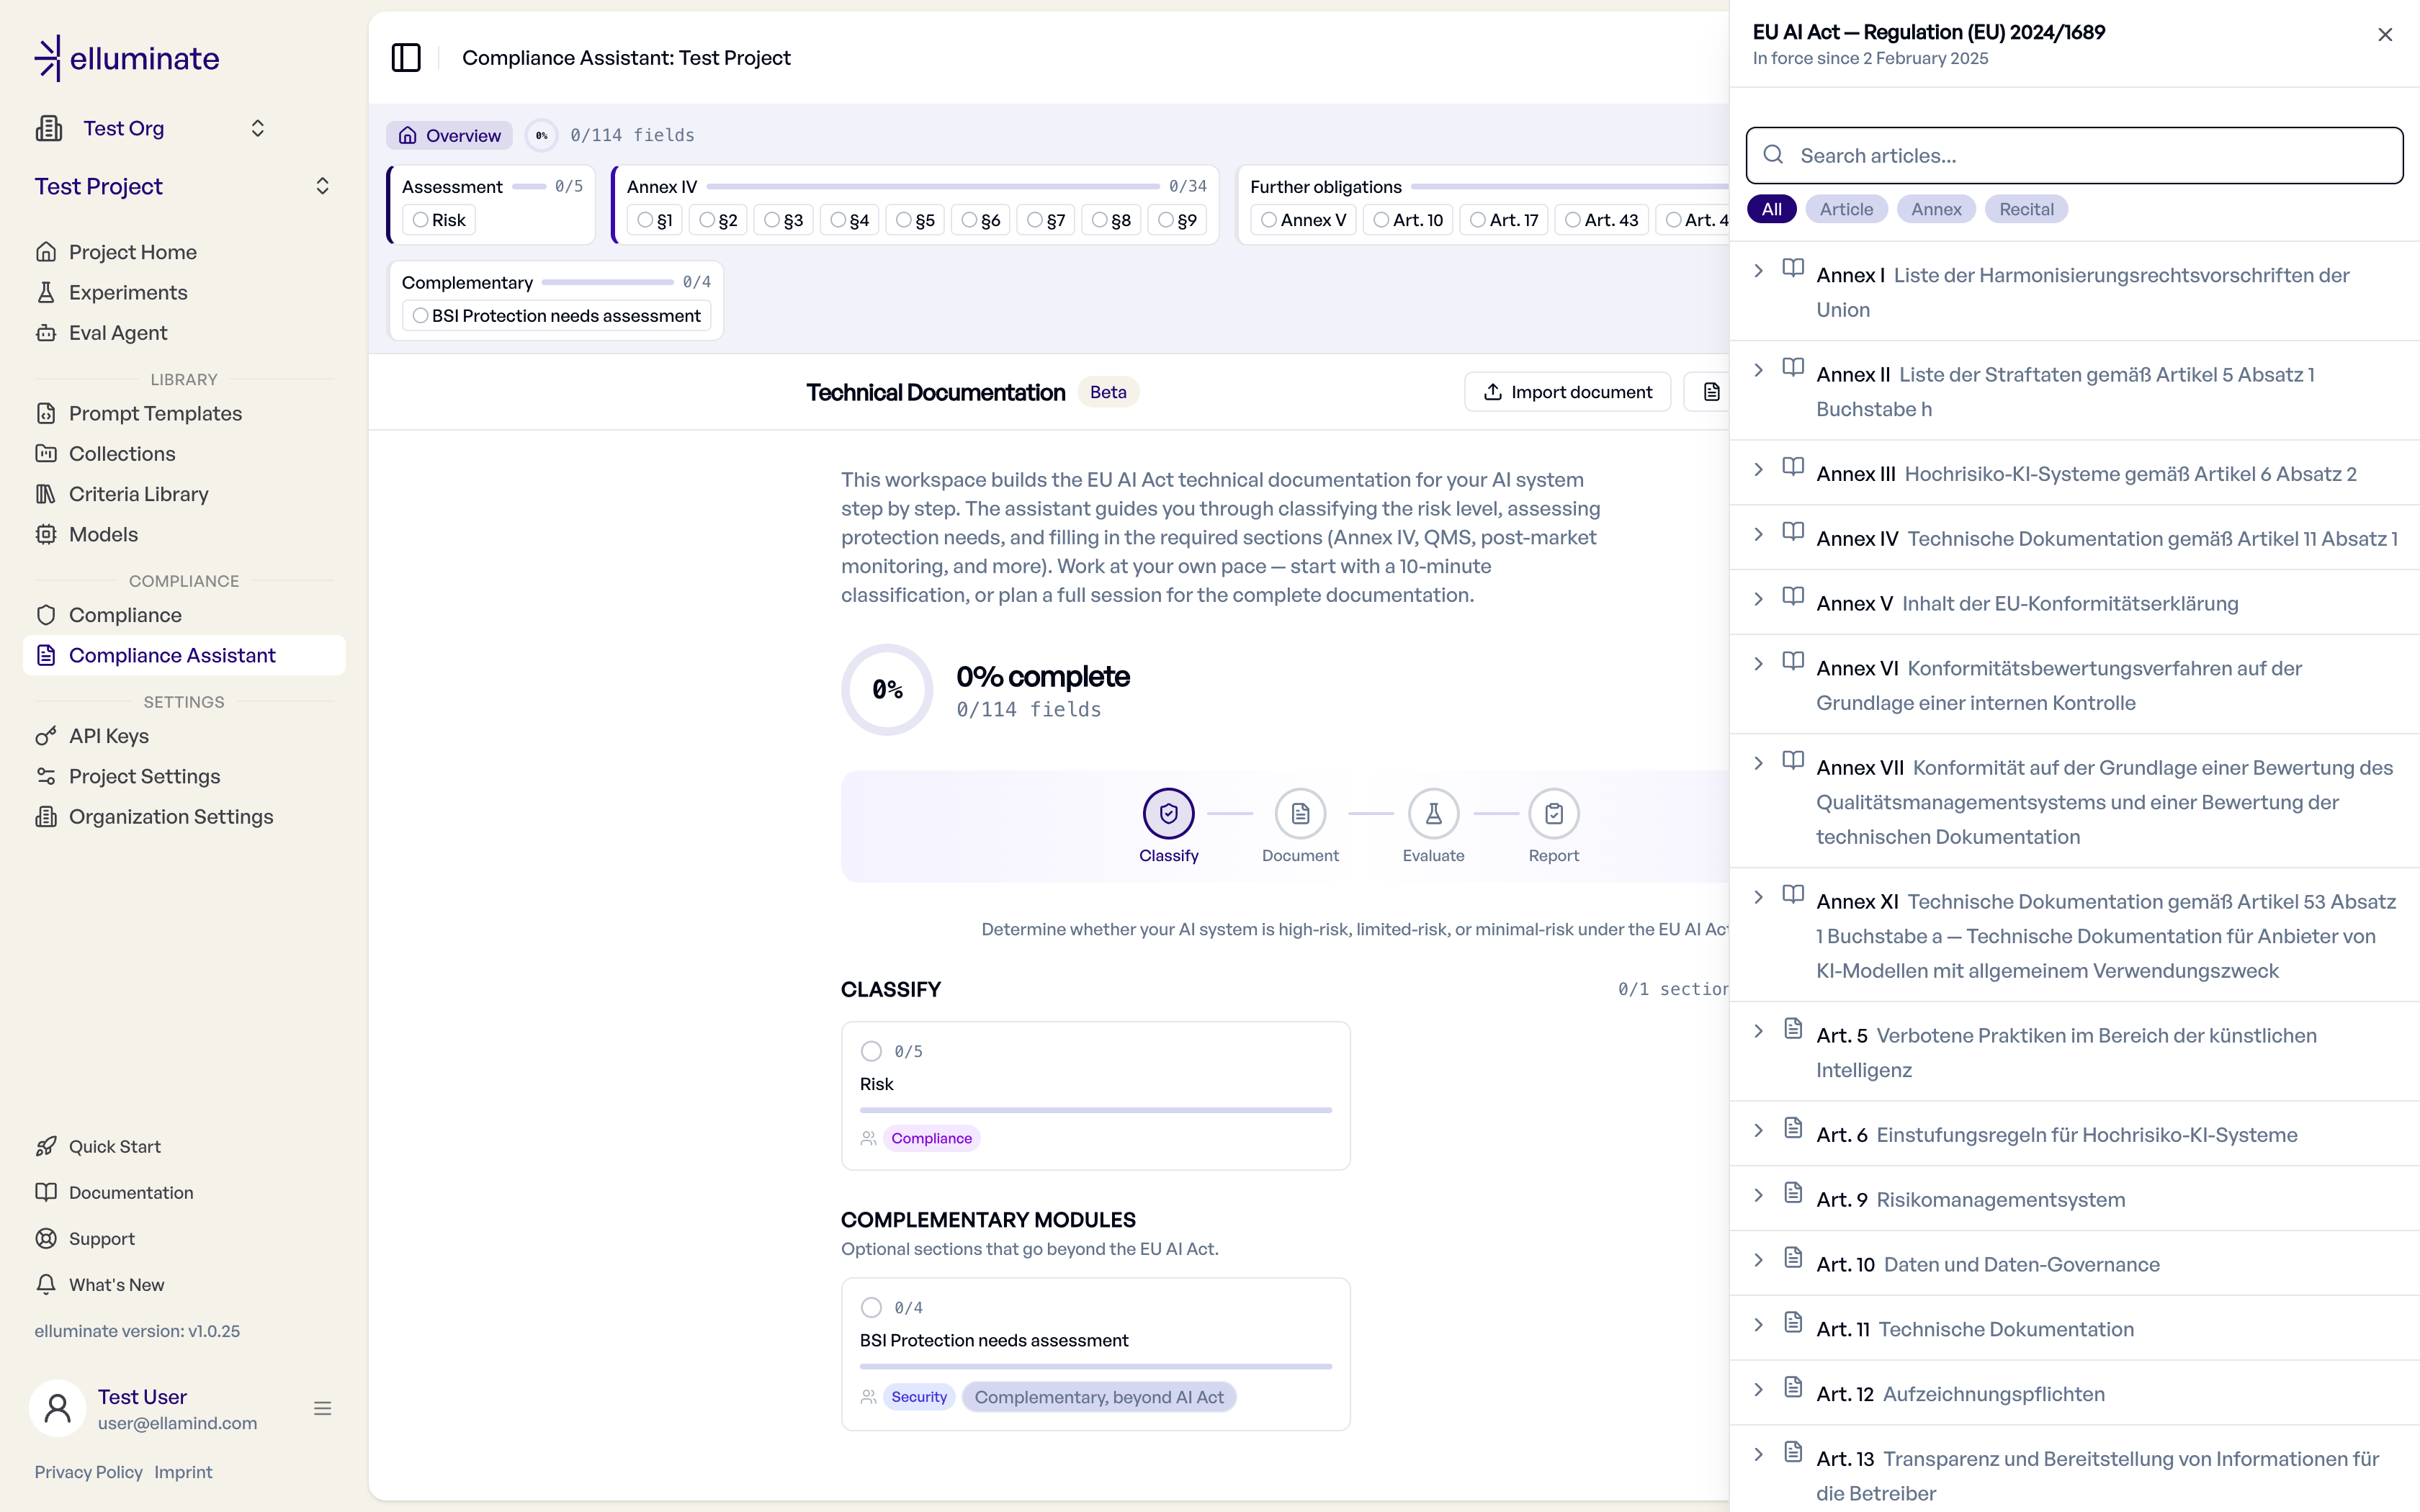This screenshot has width=2420, height=1512.
Task: Open Organization Settings building icon
Action: 46,817
